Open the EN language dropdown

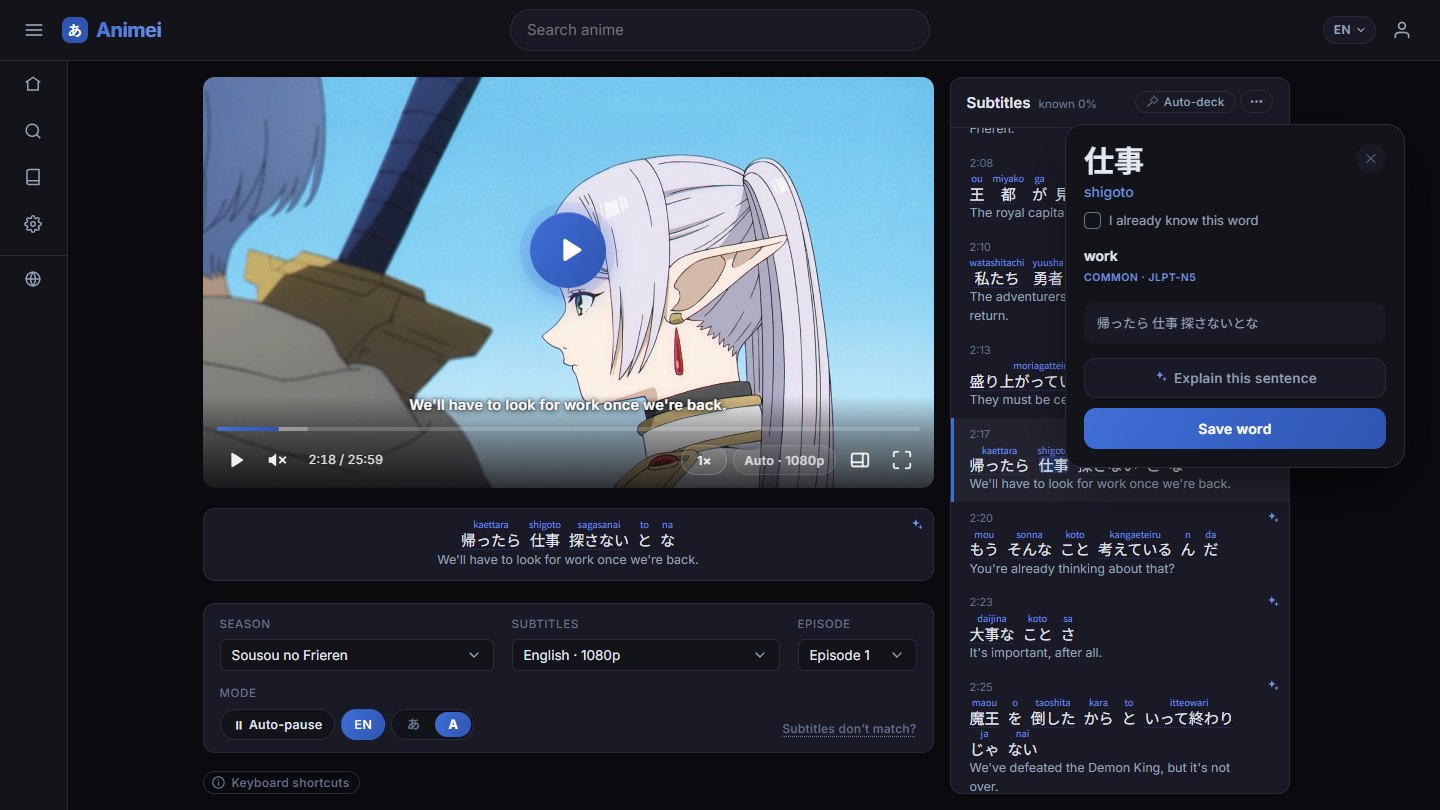pos(1349,30)
